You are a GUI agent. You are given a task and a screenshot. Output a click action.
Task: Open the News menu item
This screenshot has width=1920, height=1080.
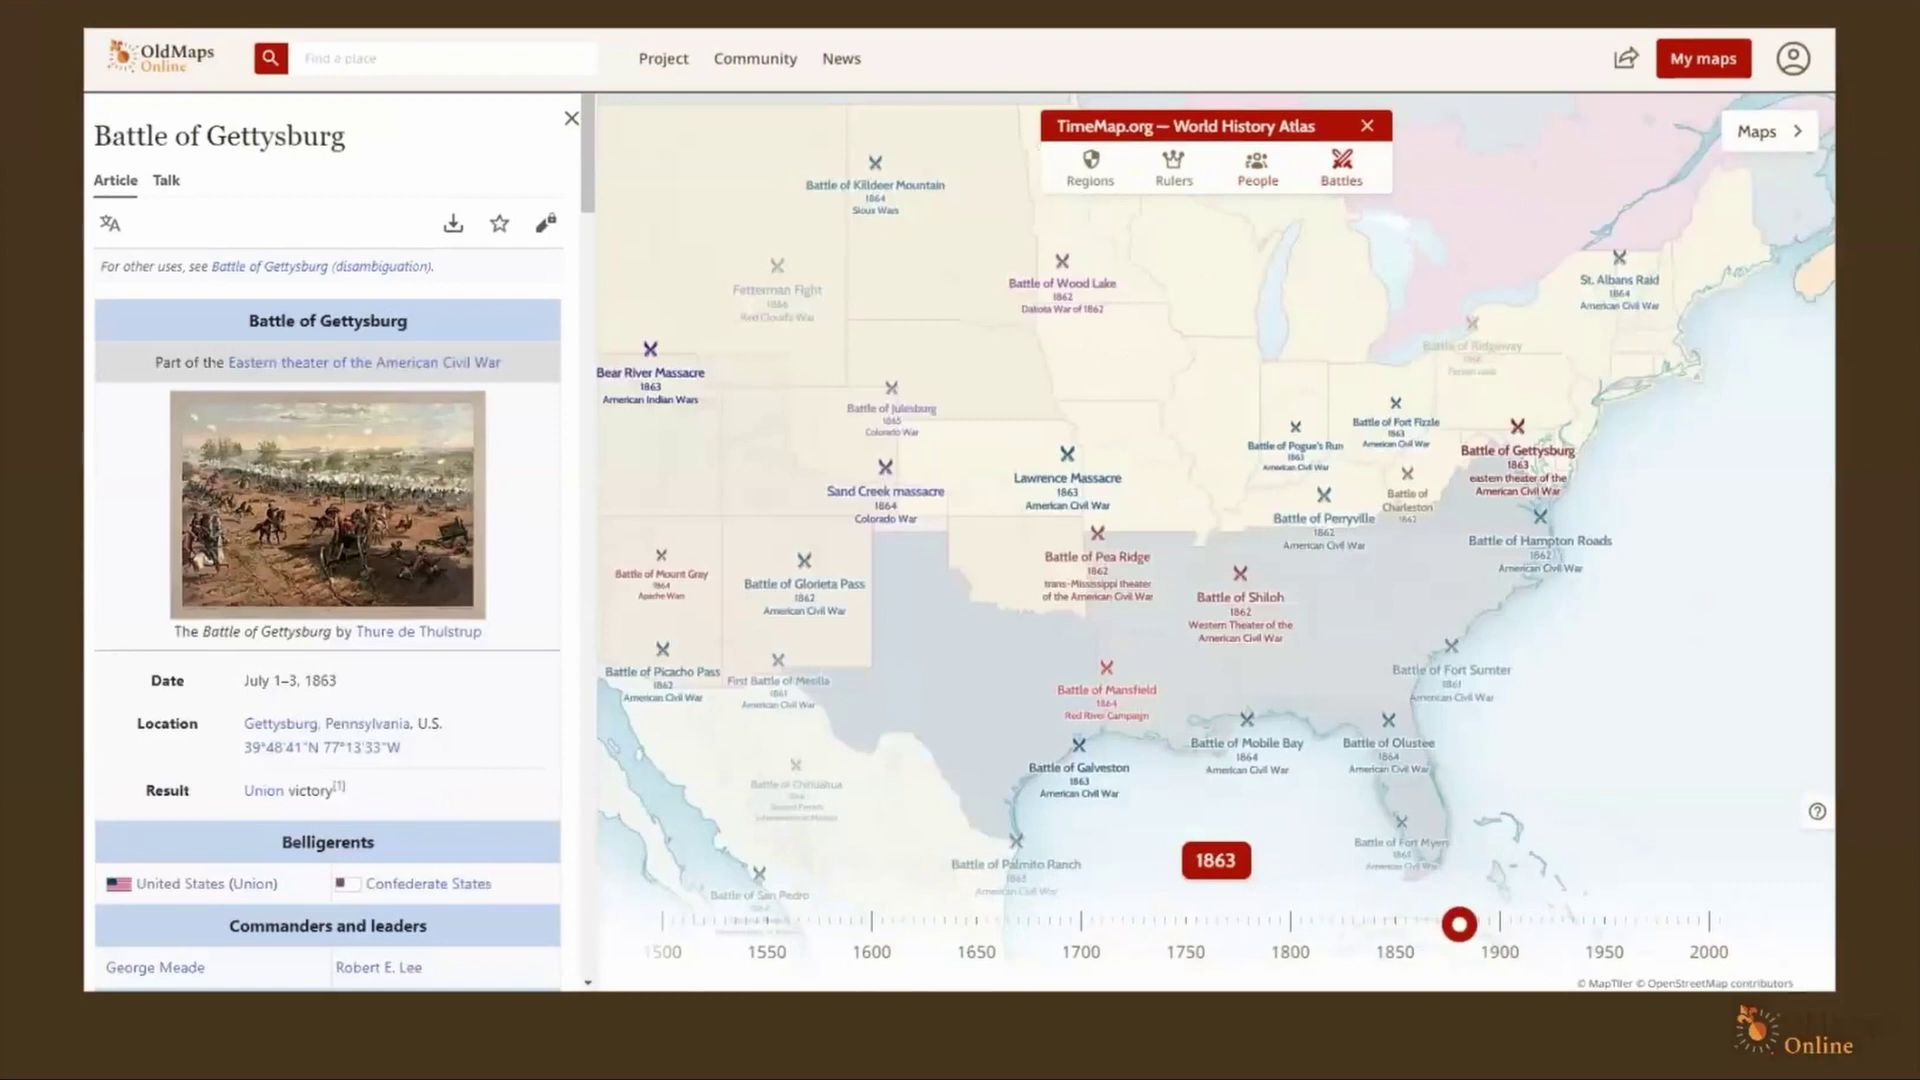(841, 59)
